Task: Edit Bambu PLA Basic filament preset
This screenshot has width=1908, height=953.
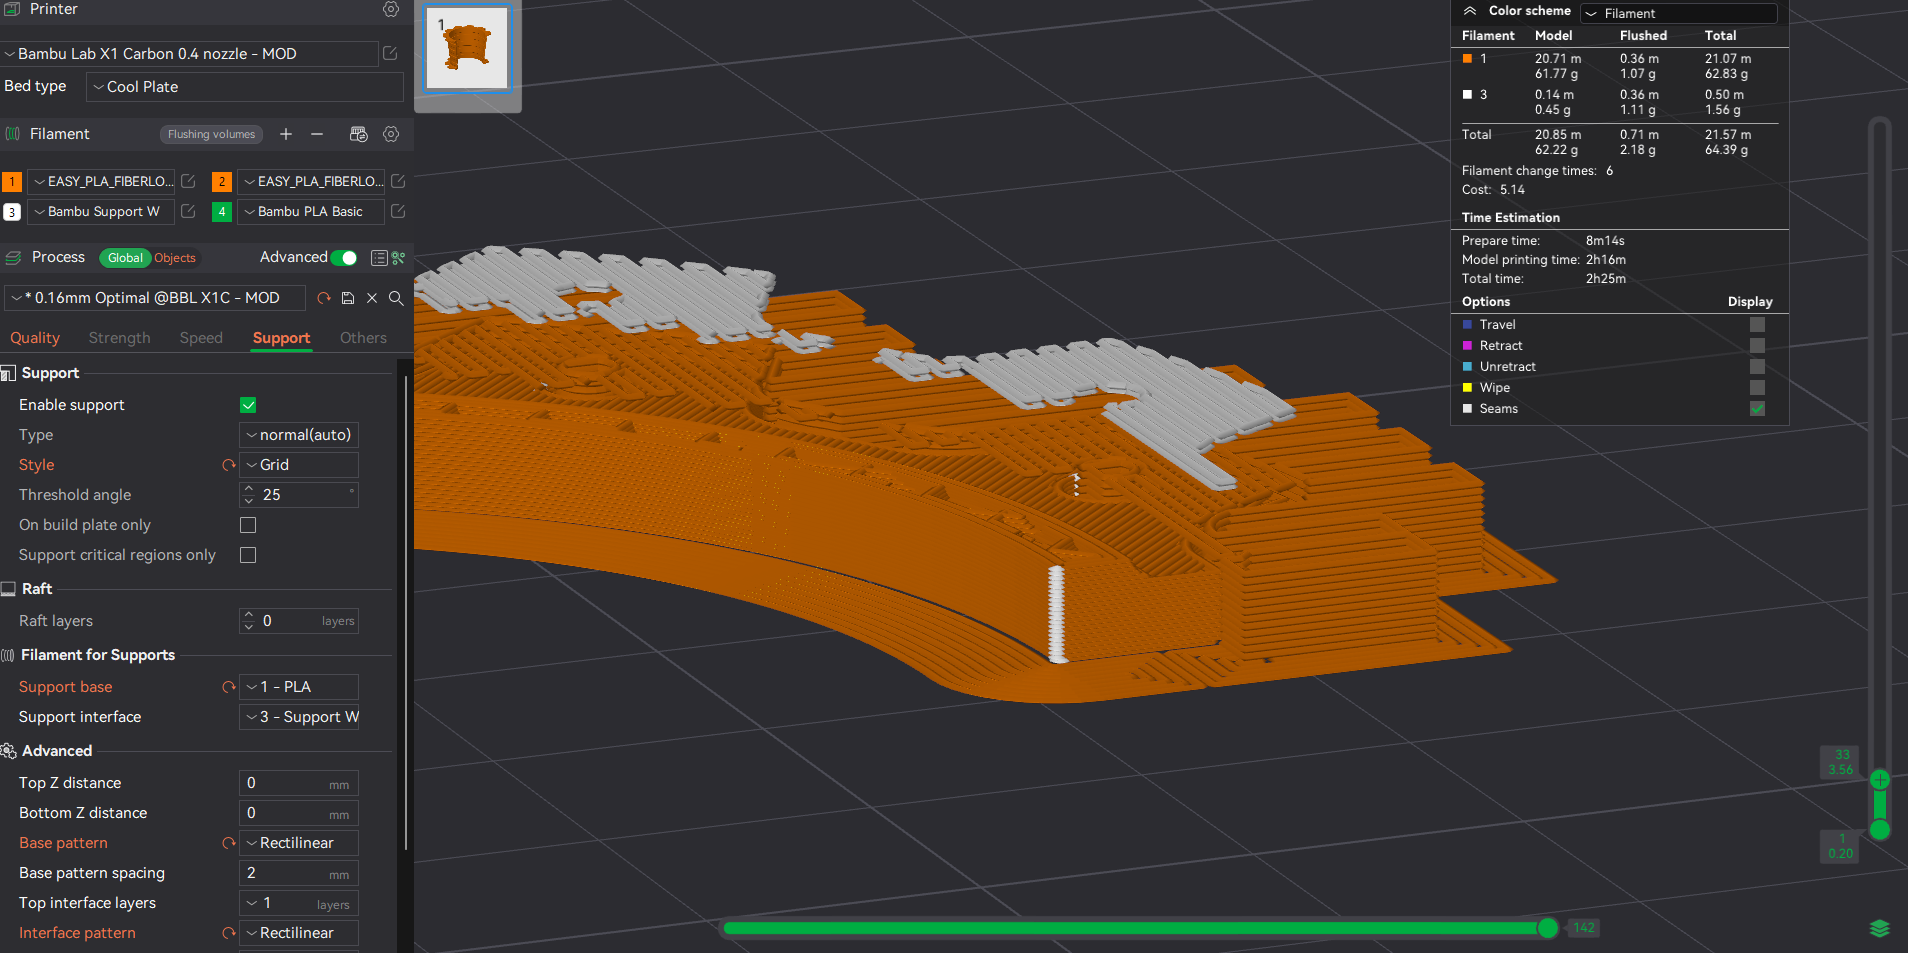Action: tap(398, 211)
